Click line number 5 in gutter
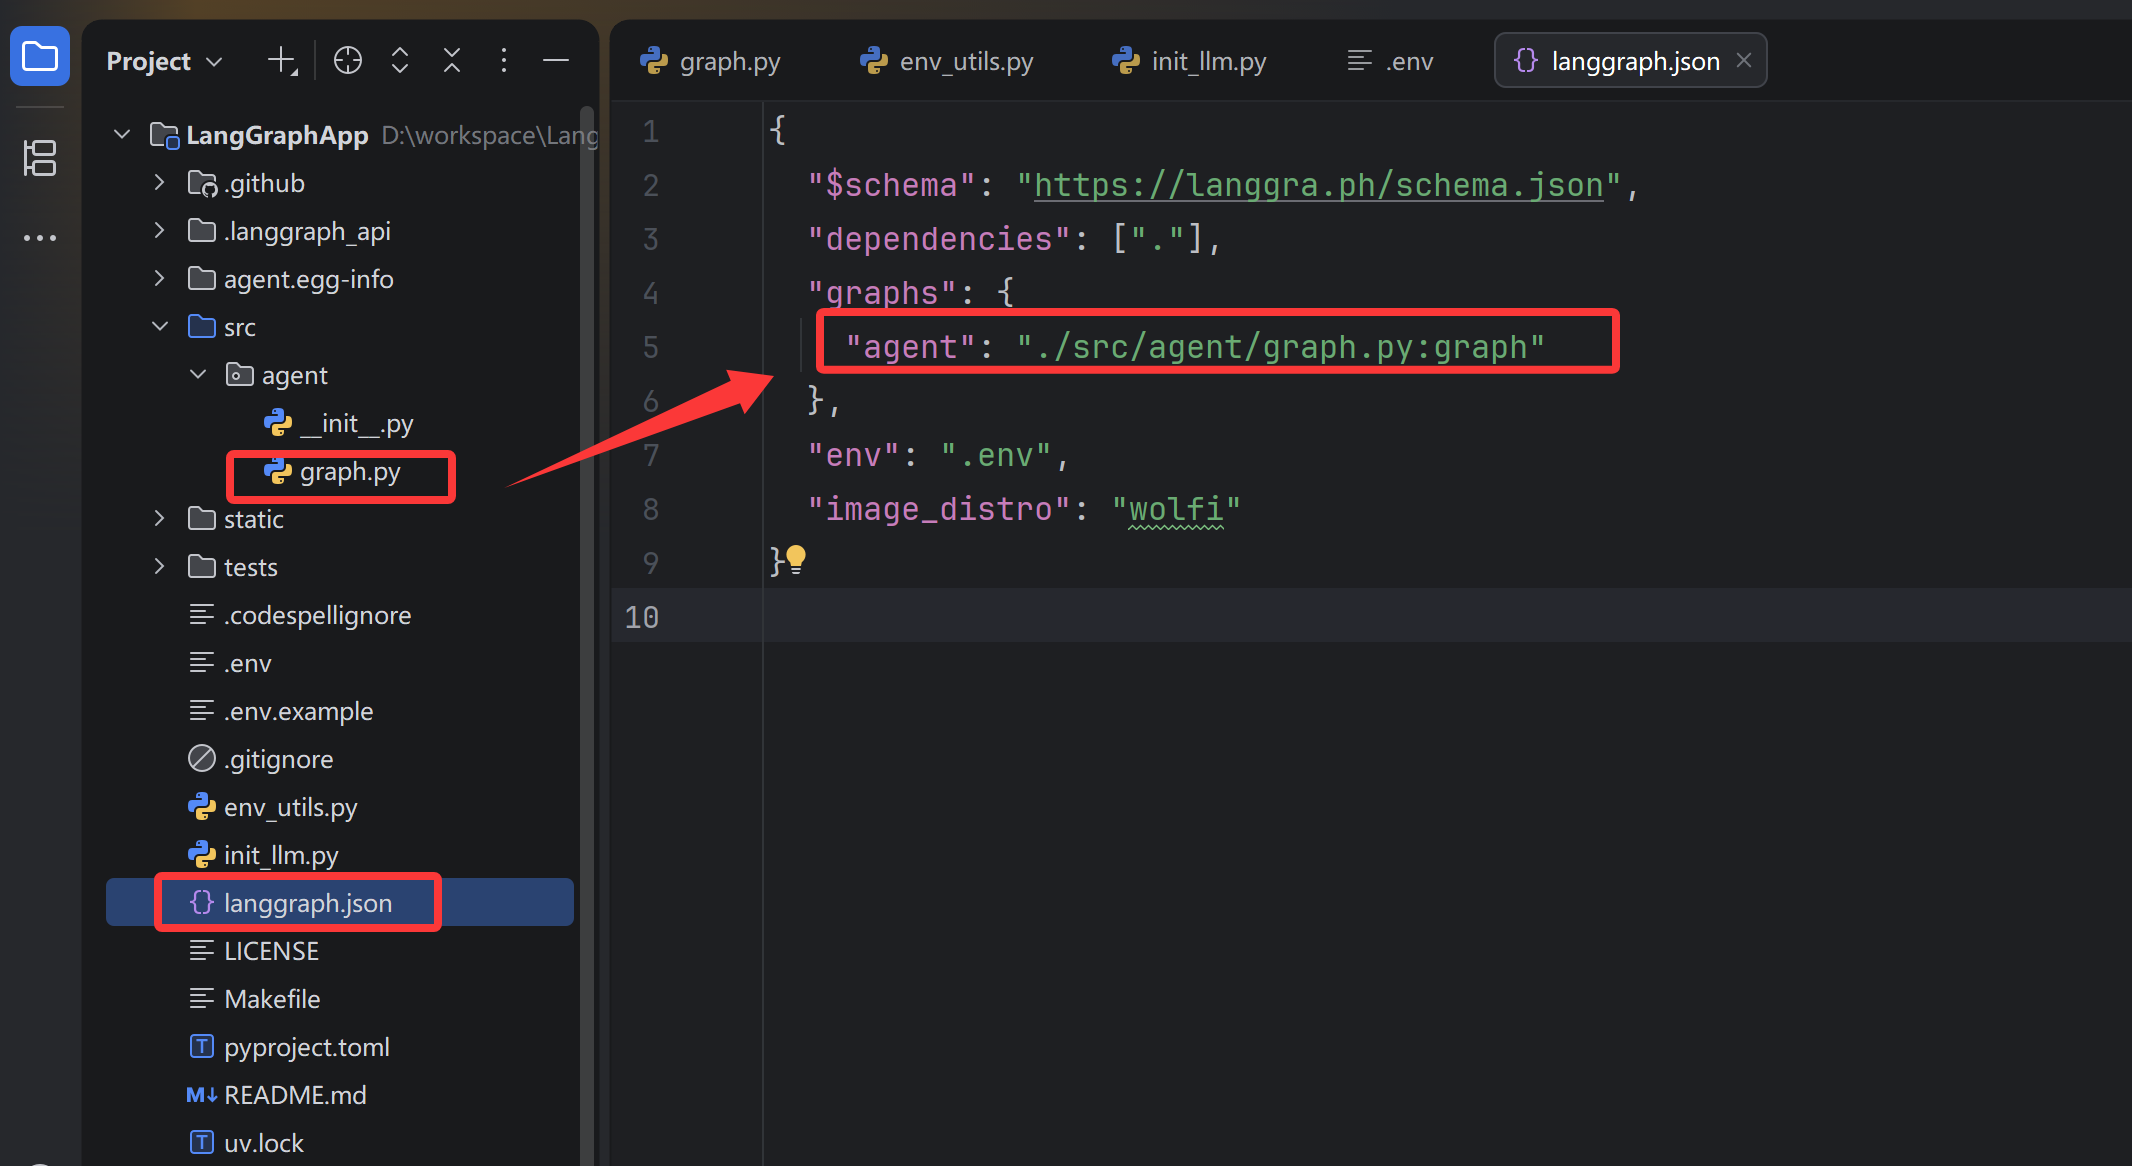The width and height of the screenshot is (2132, 1166). (x=650, y=347)
